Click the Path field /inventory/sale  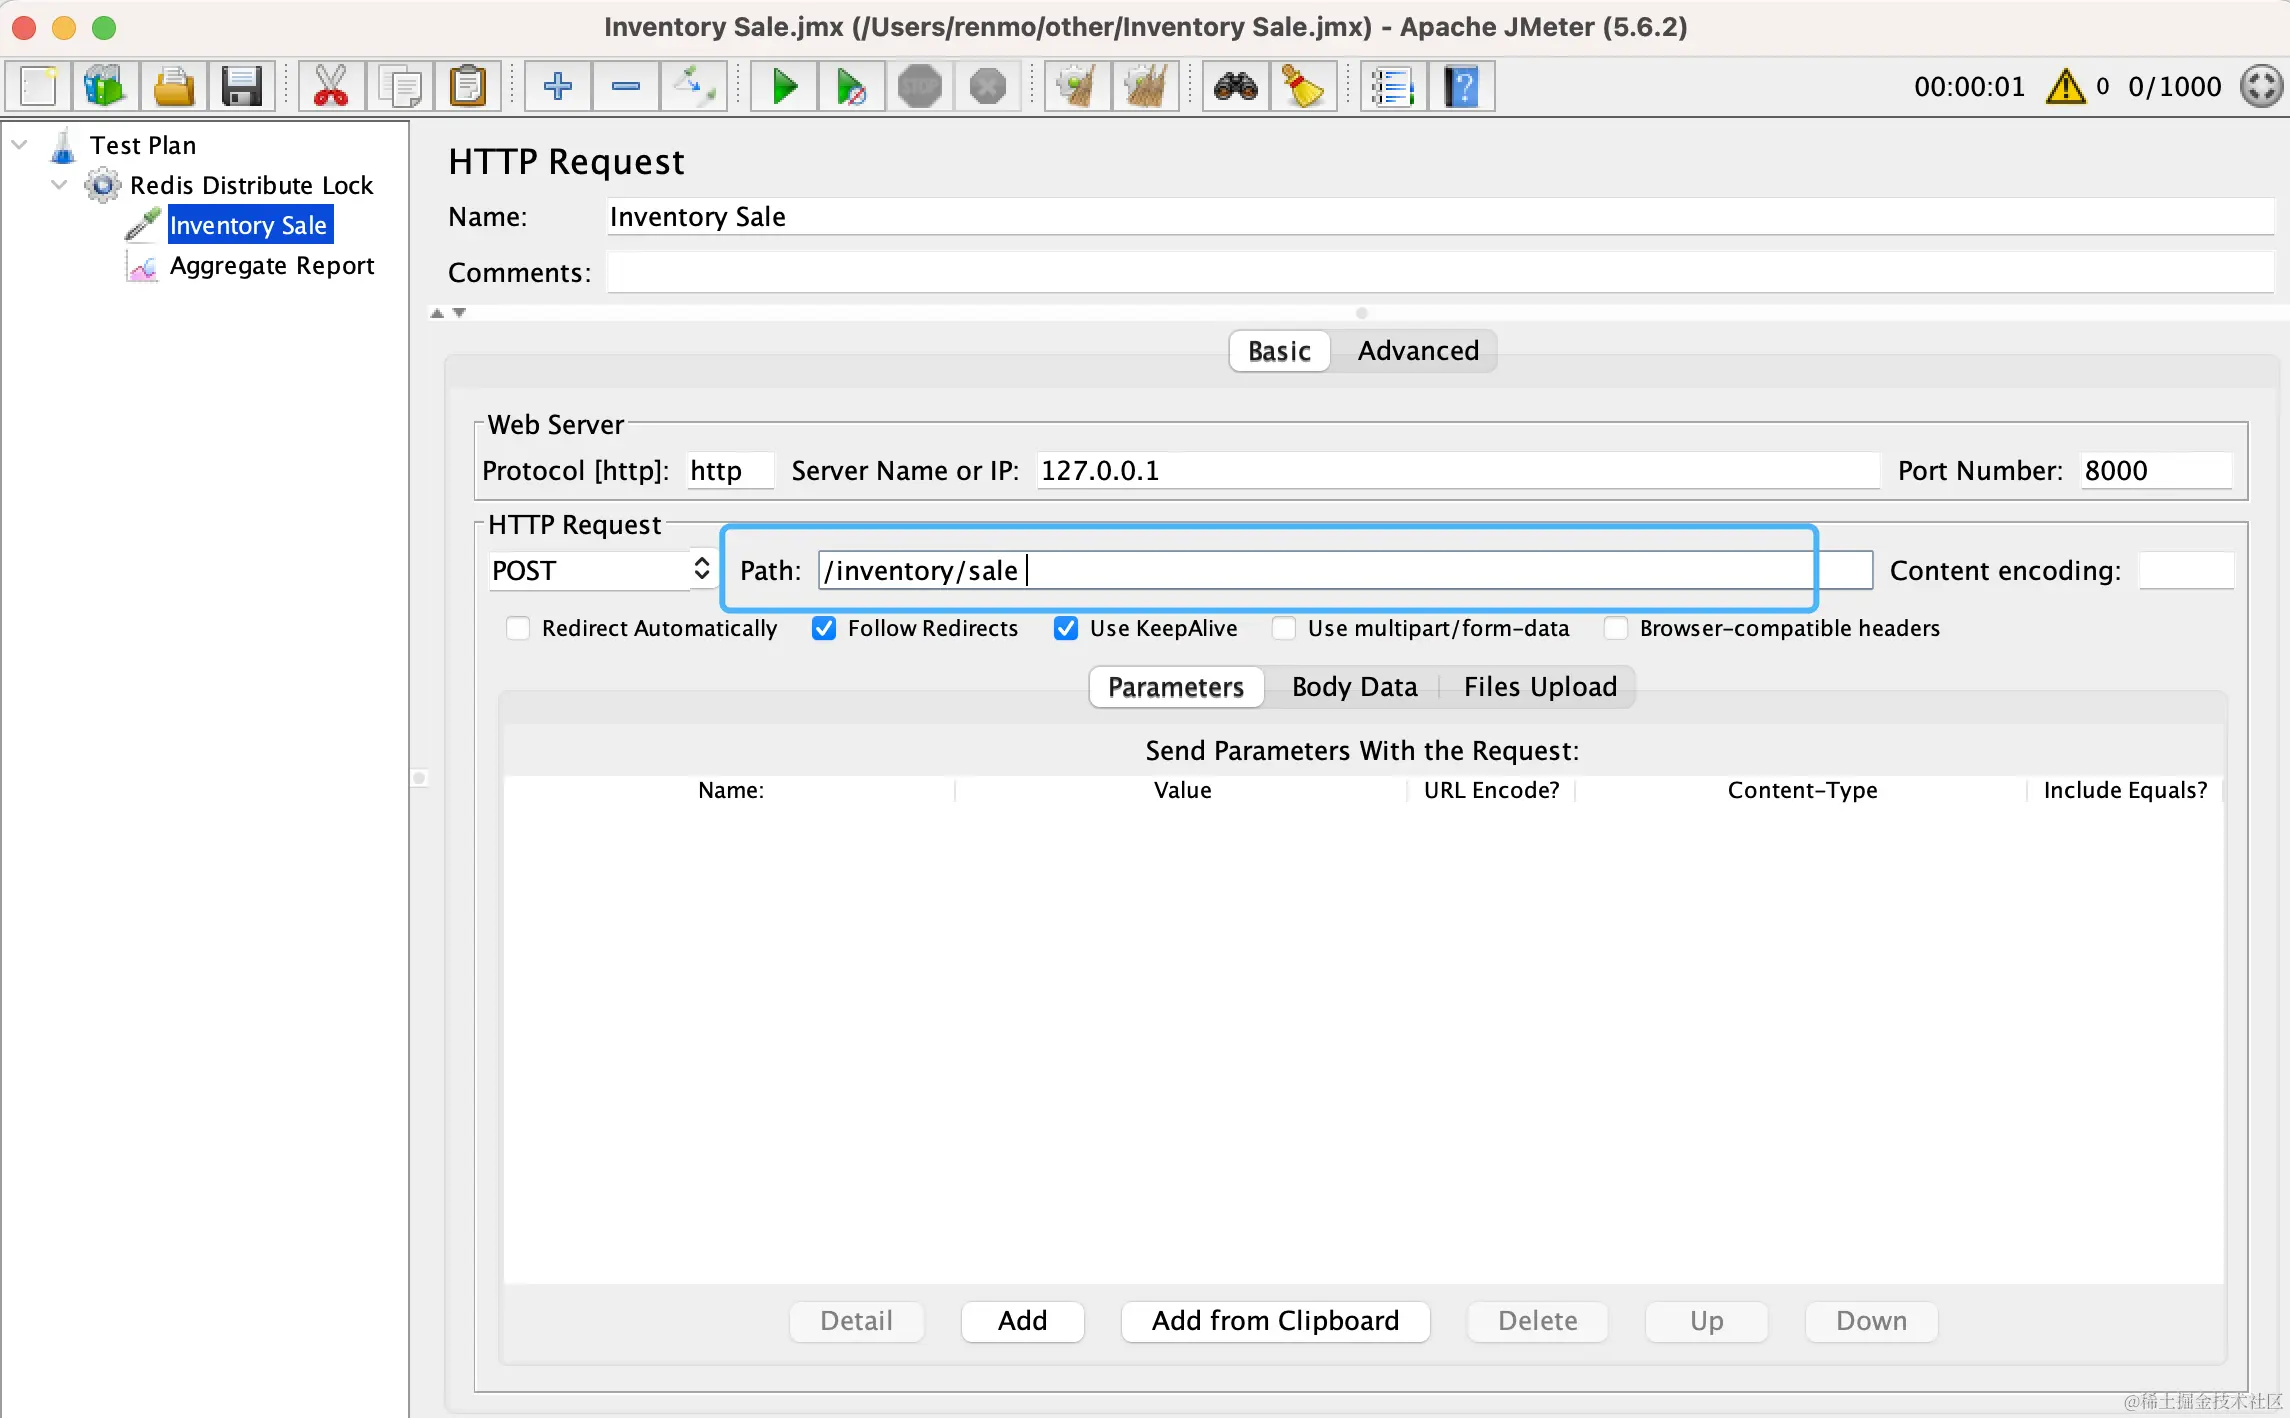(1345, 570)
